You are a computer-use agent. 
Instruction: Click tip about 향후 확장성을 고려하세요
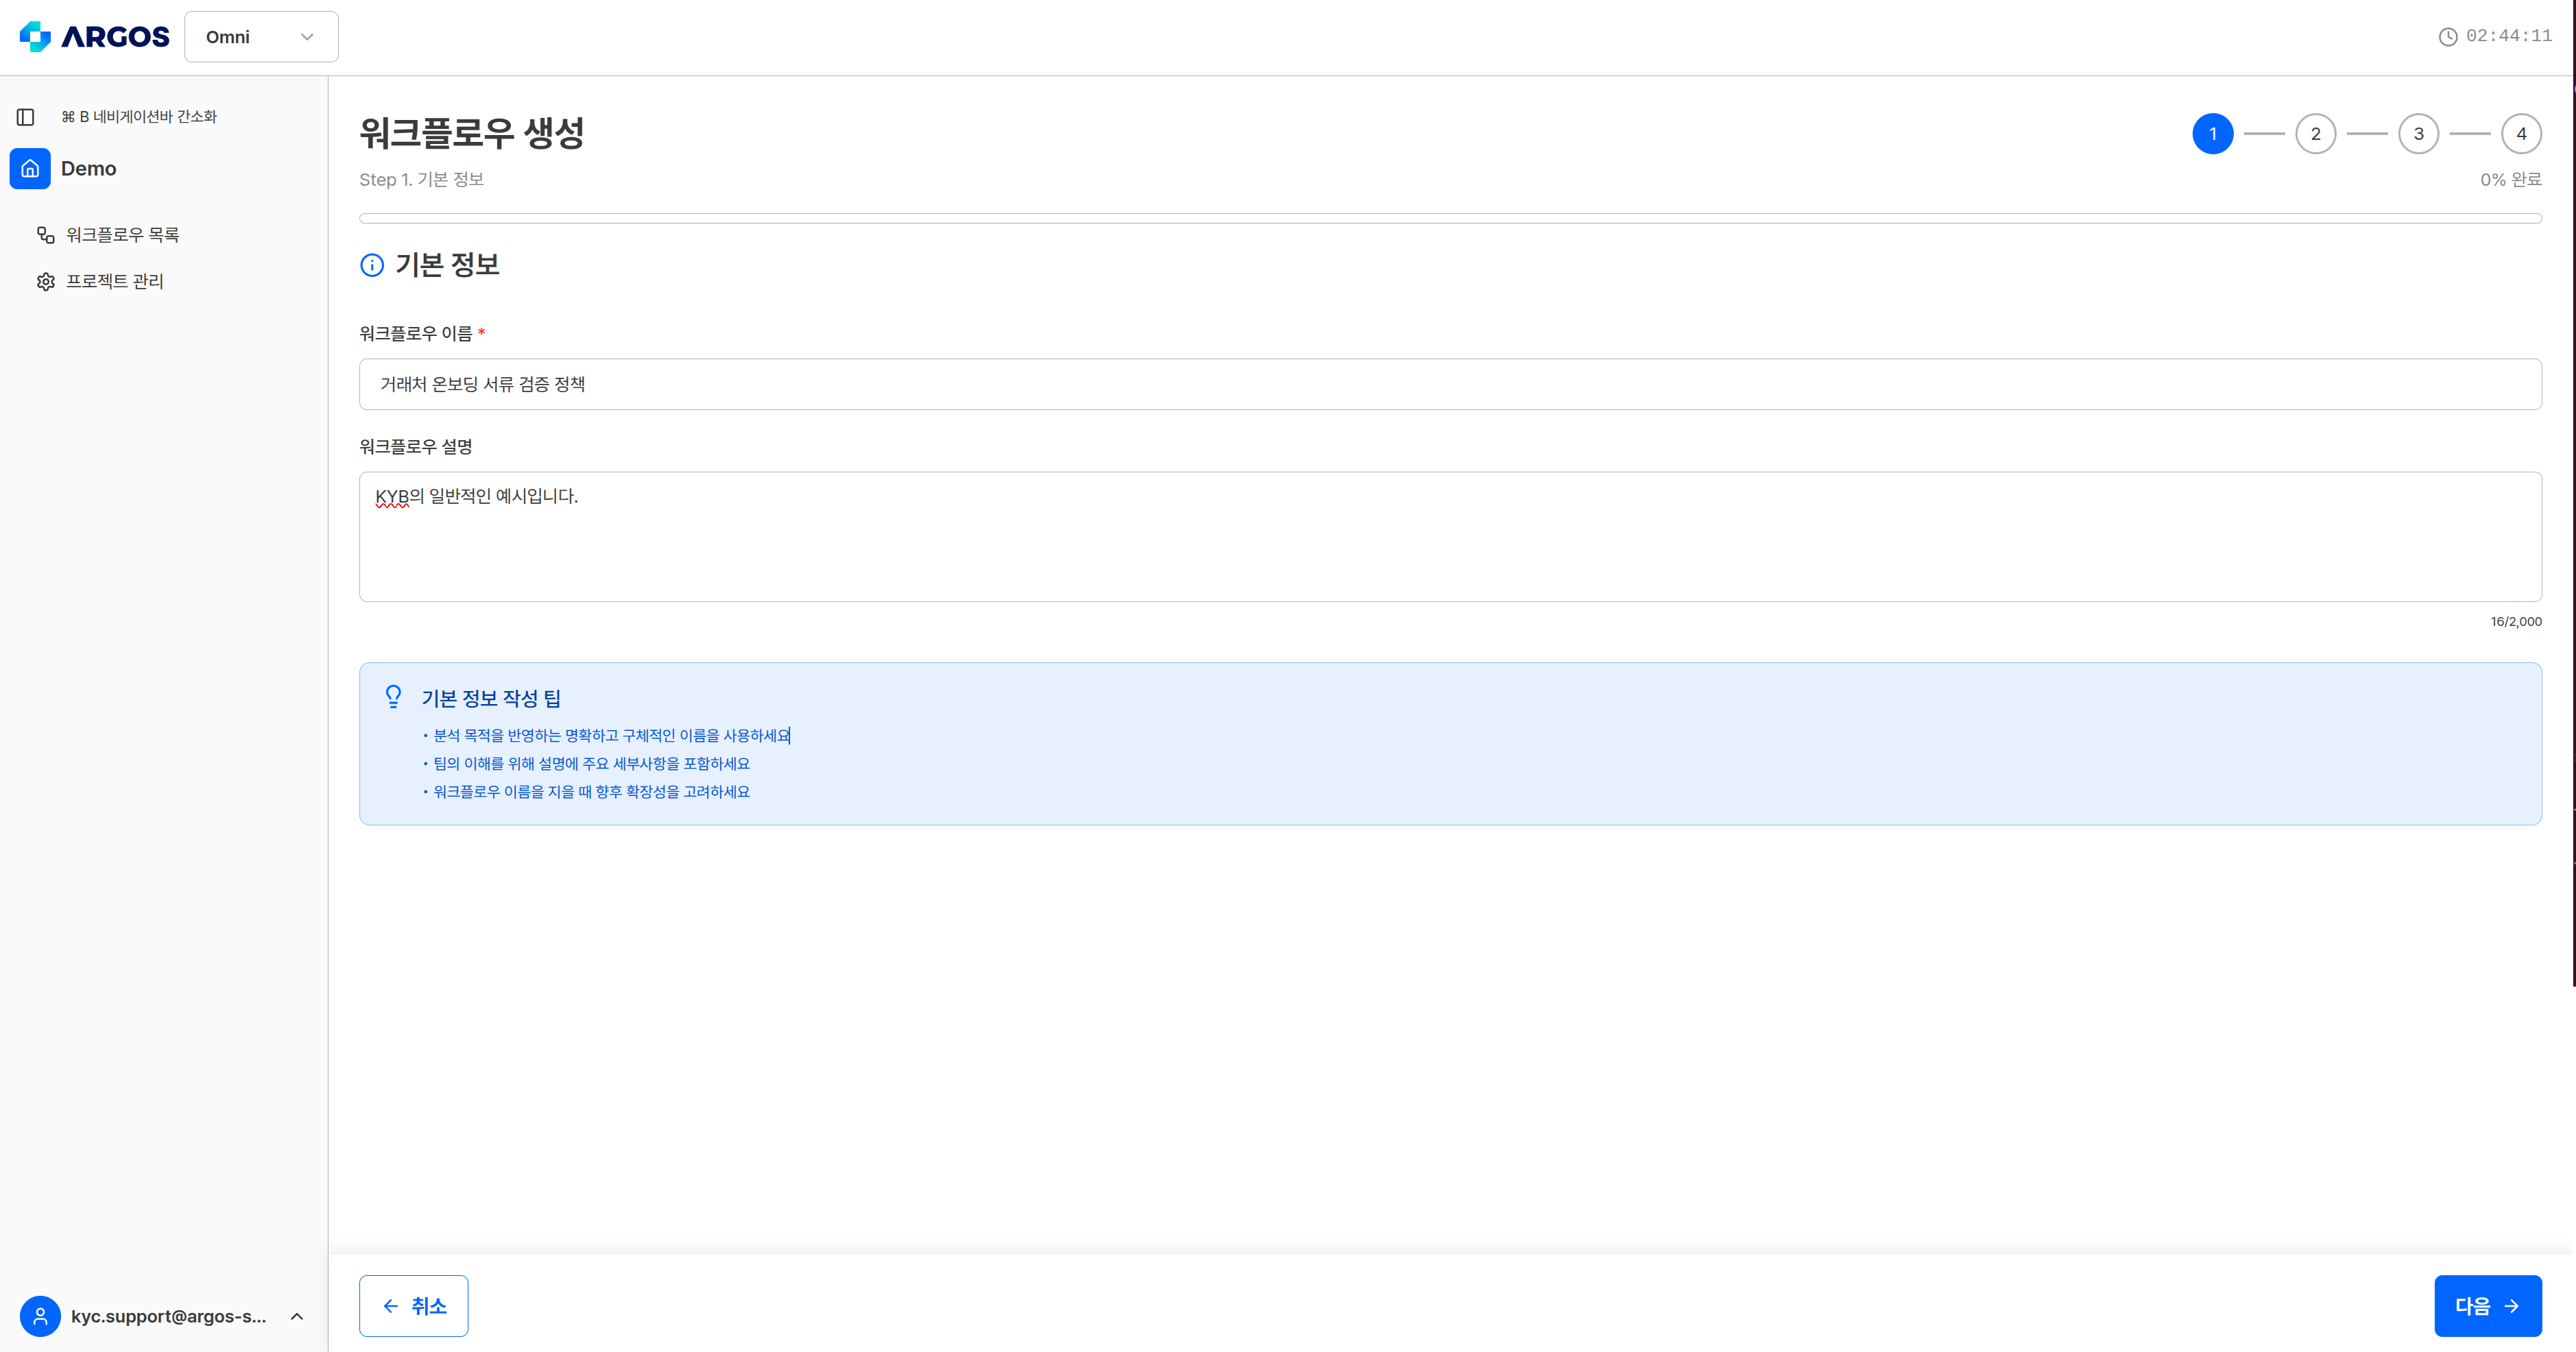tap(591, 791)
